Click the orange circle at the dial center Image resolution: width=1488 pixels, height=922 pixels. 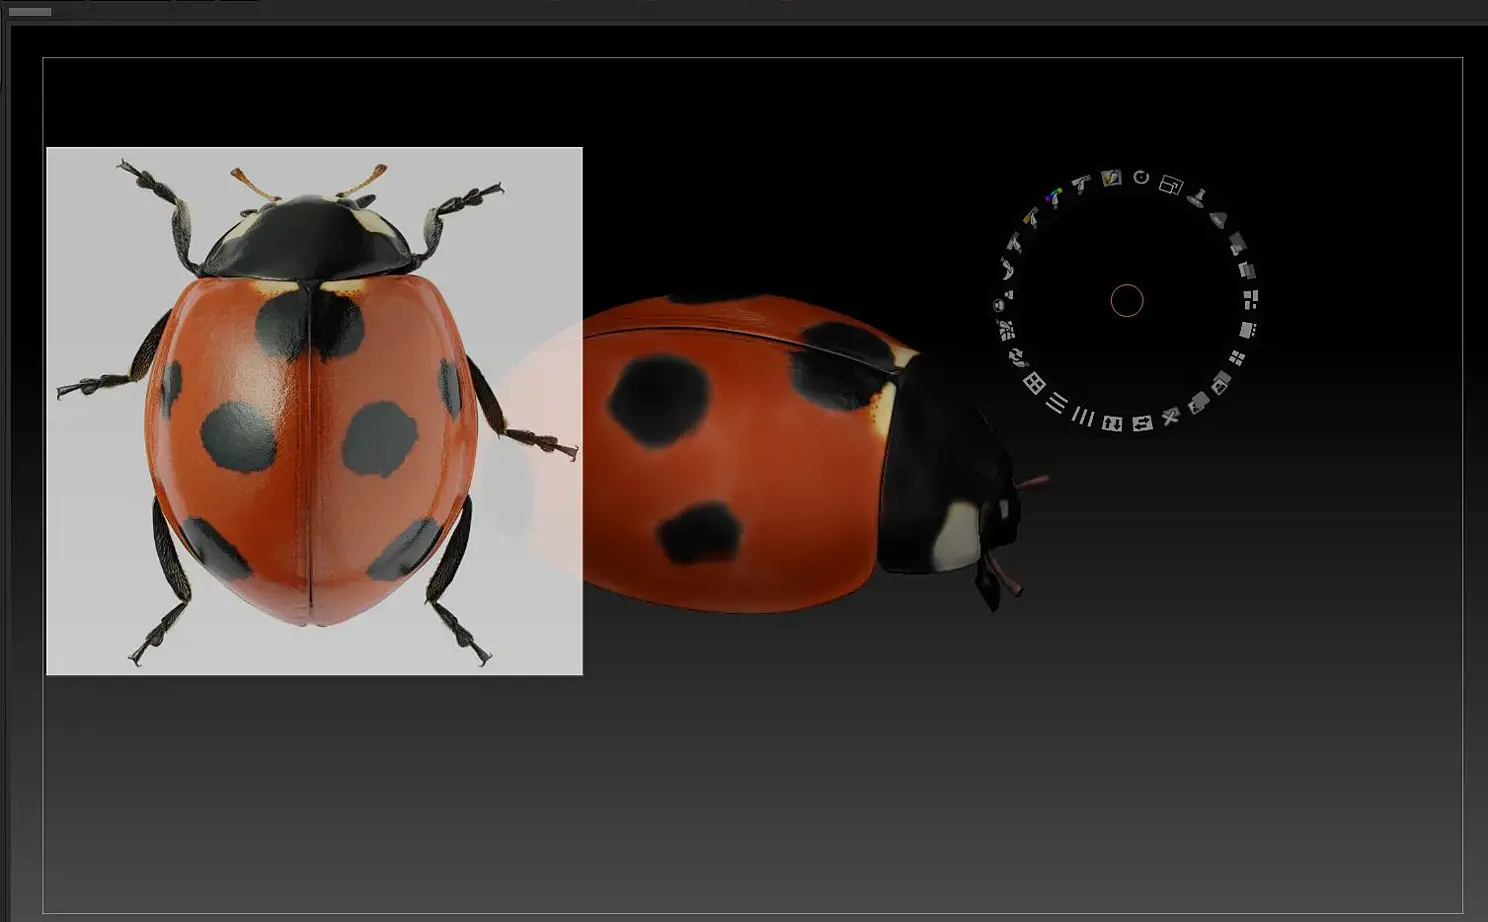click(1127, 300)
